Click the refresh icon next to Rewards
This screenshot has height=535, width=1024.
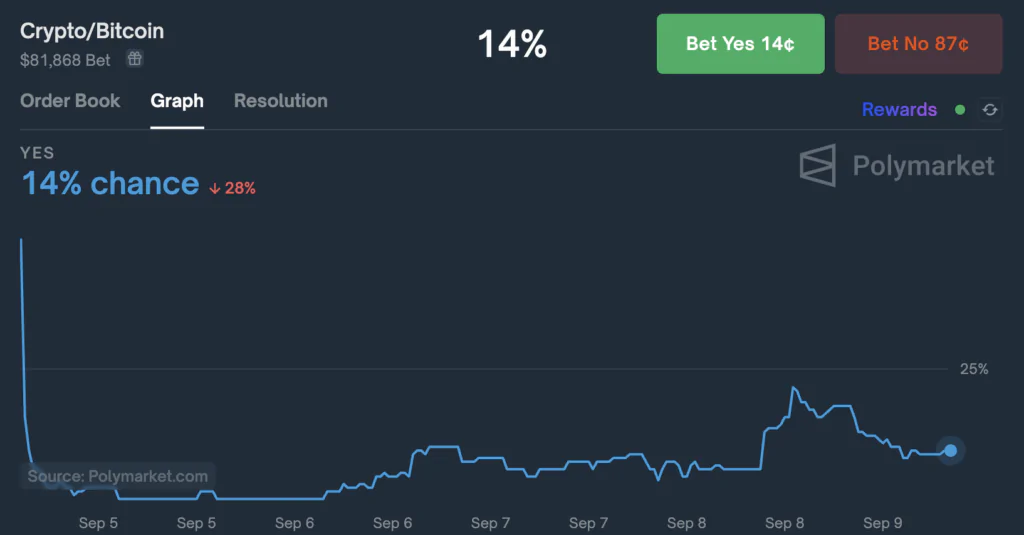(x=990, y=110)
